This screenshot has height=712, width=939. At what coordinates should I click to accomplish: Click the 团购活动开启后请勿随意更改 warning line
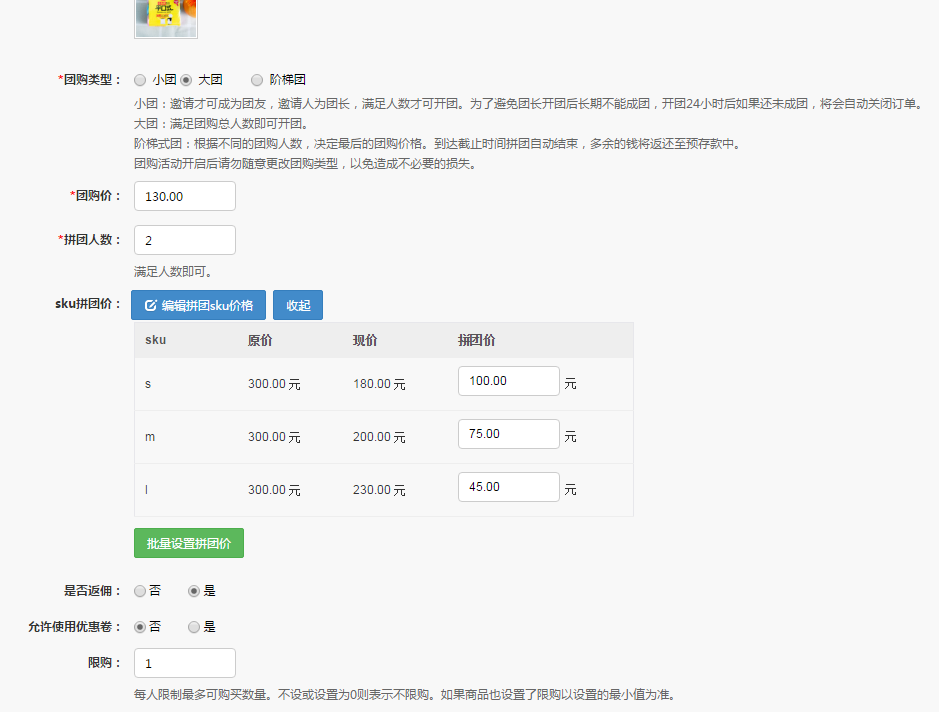click(x=305, y=163)
